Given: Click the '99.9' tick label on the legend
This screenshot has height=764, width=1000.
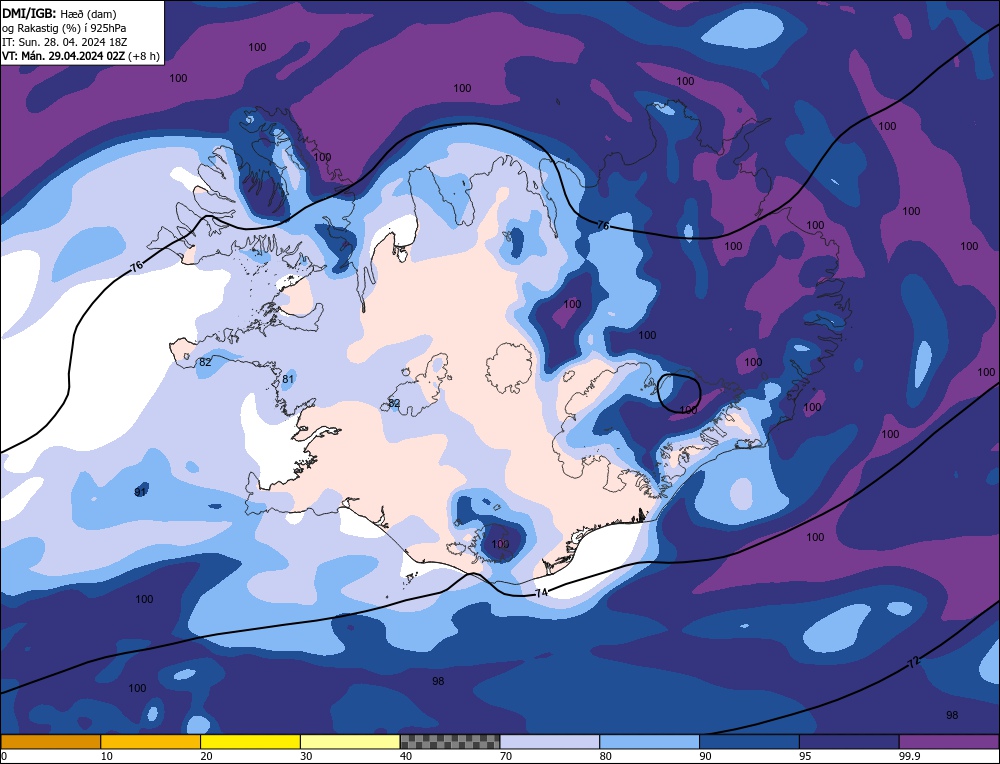Looking at the screenshot, I should pos(907,756).
